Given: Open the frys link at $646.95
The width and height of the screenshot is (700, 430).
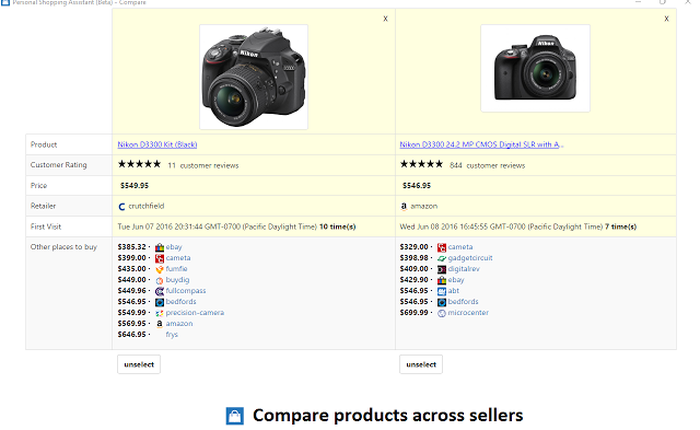Looking at the screenshot, I should tap(172, 334).
